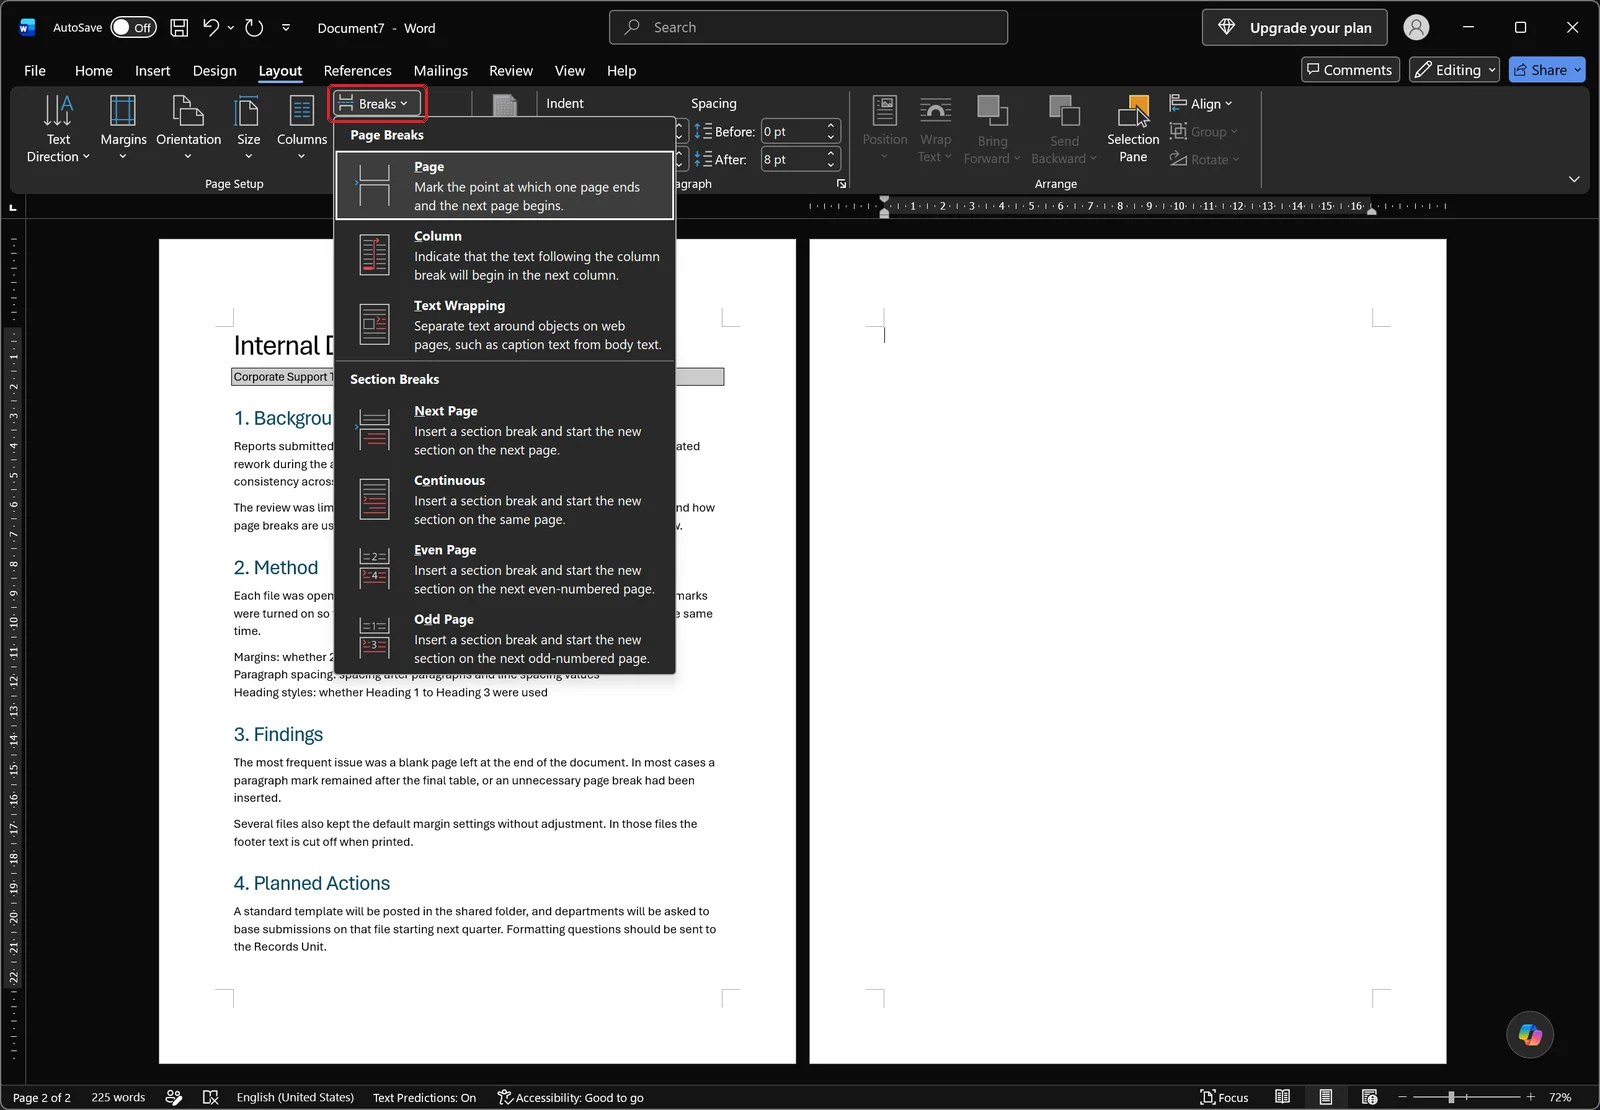The image size is (1600, 1110).
Task: Switch to Print Layout view icon
Action: coord(1325,1097)
